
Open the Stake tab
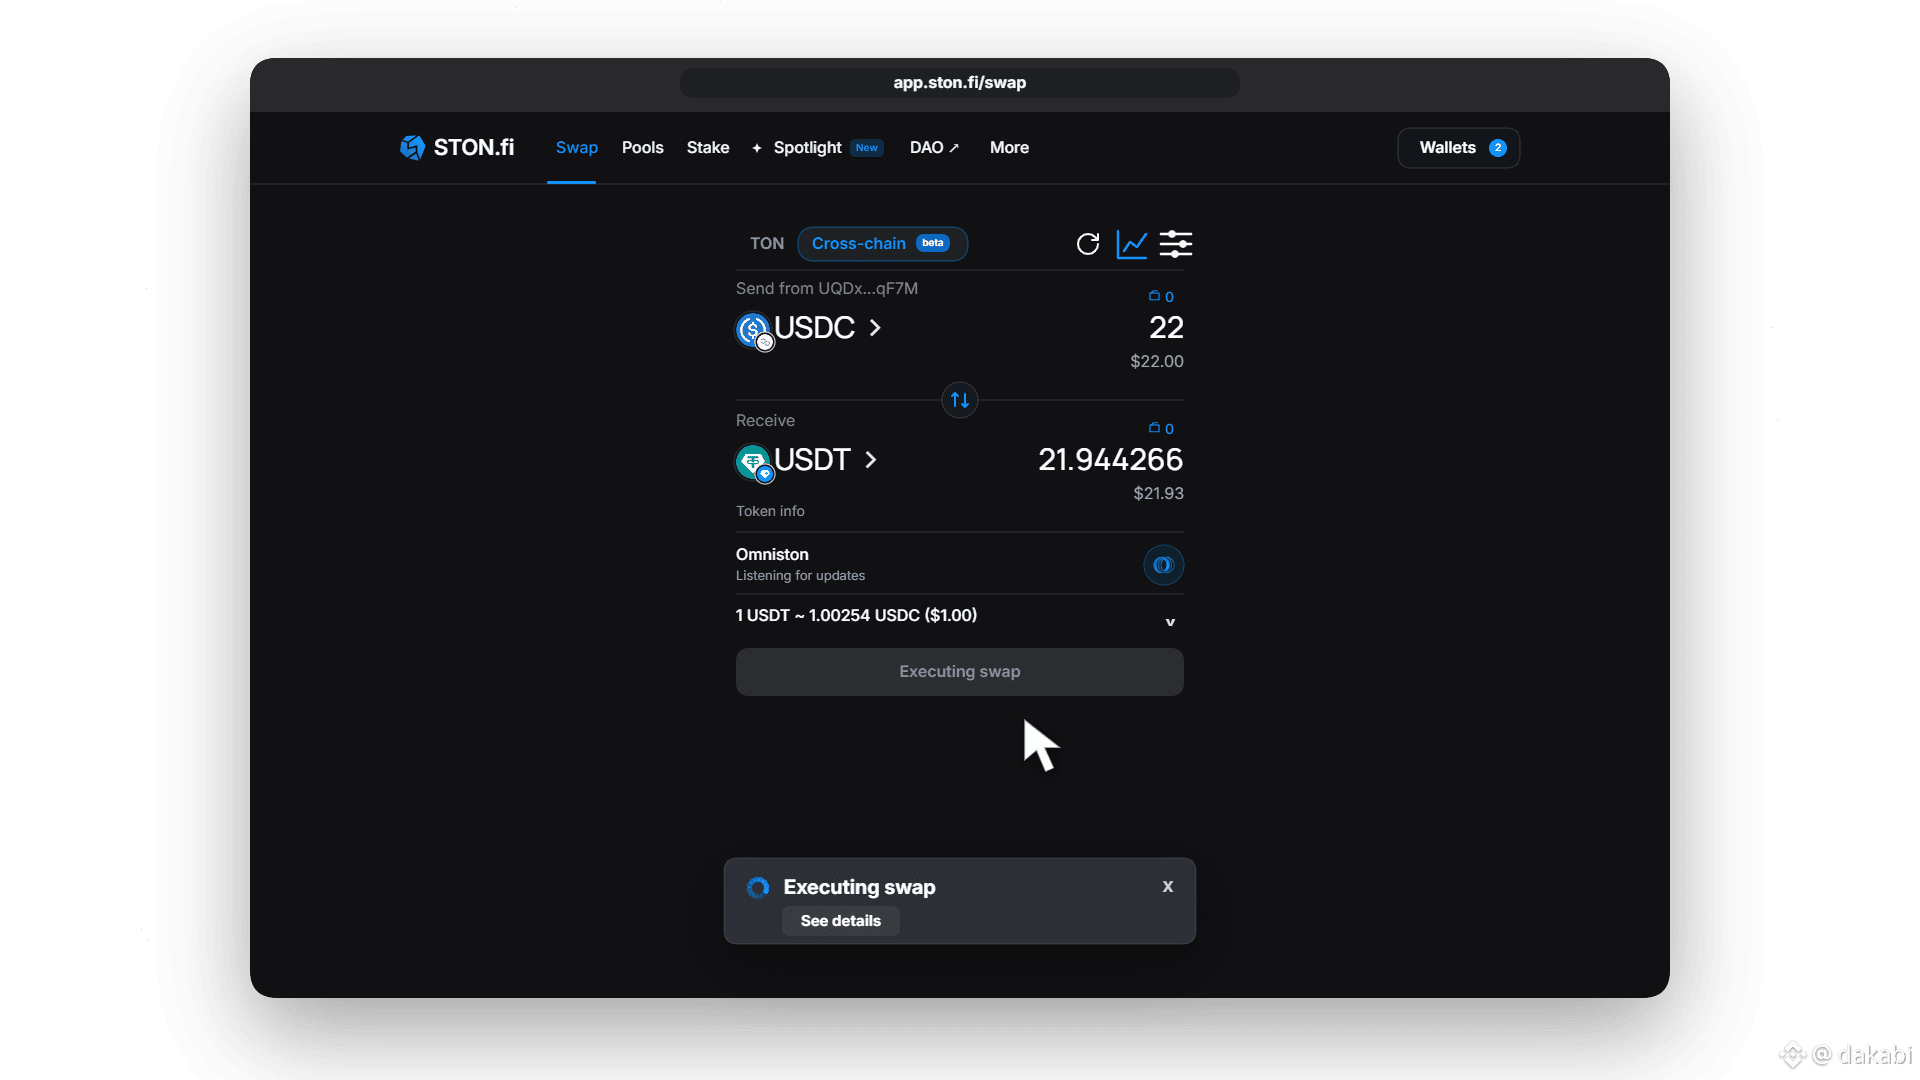click(x=708, y=148)
